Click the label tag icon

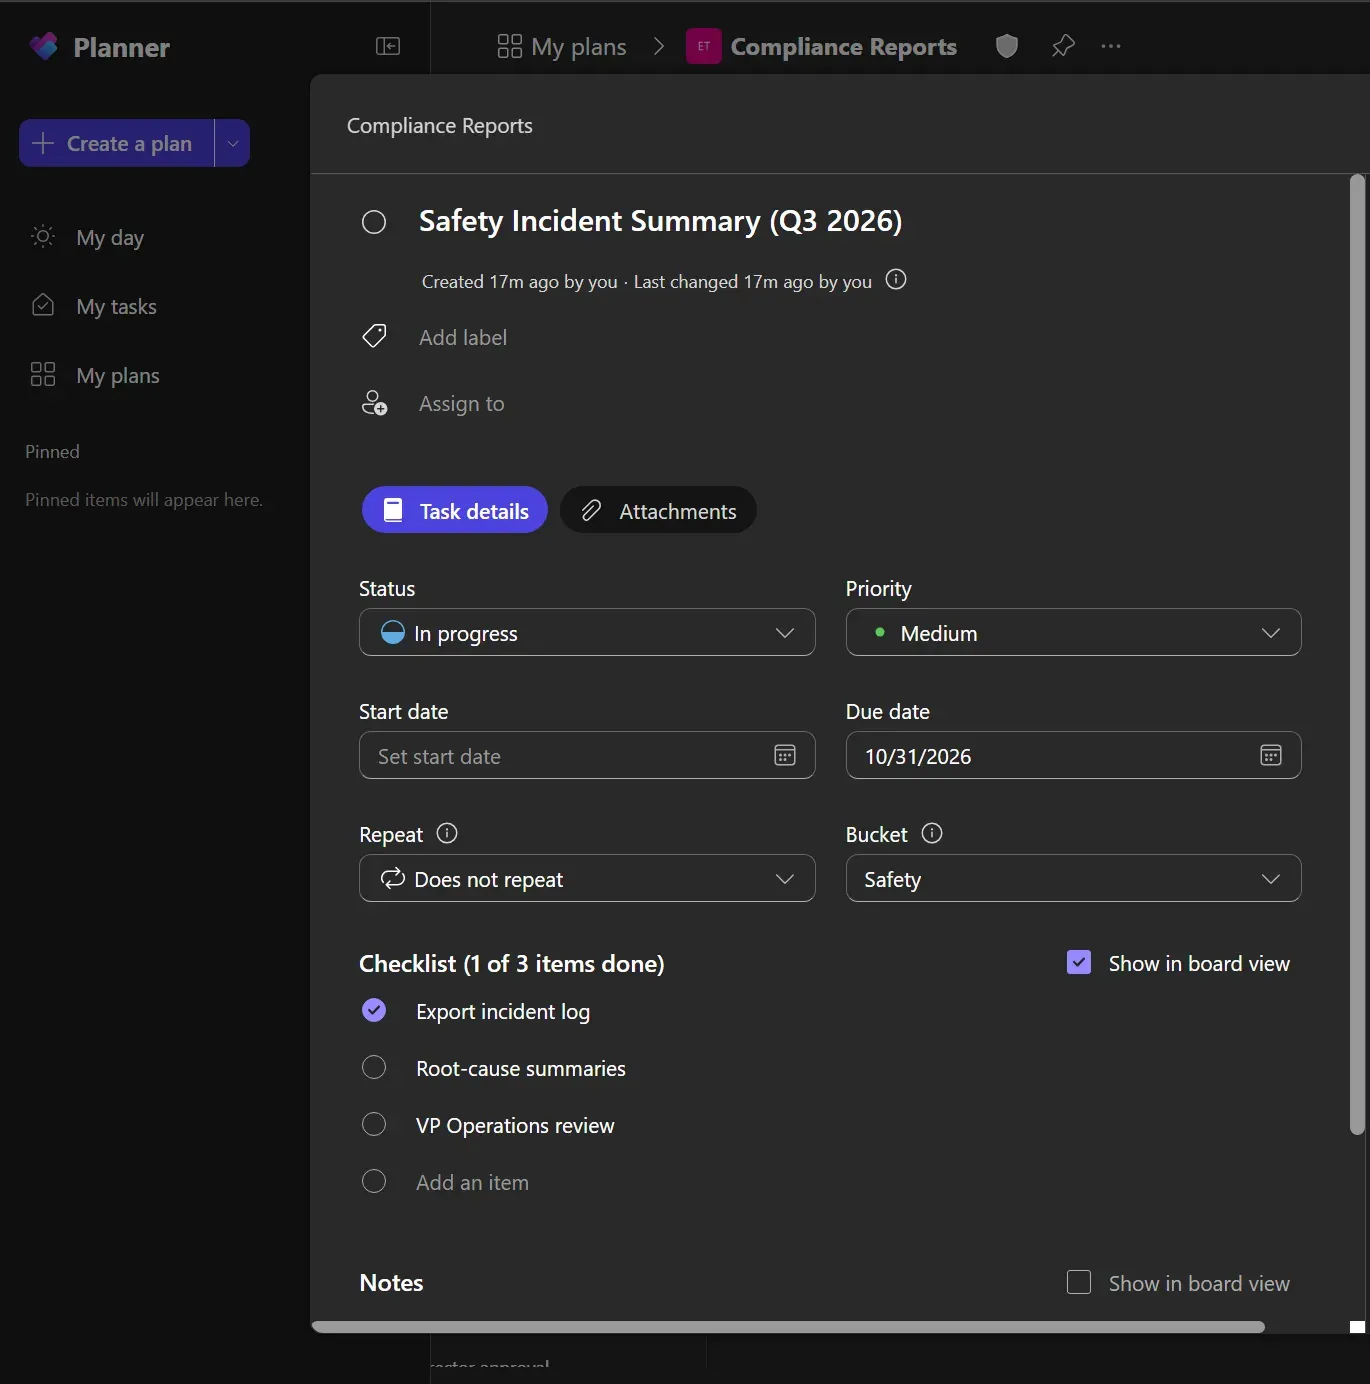coord(374,336)
